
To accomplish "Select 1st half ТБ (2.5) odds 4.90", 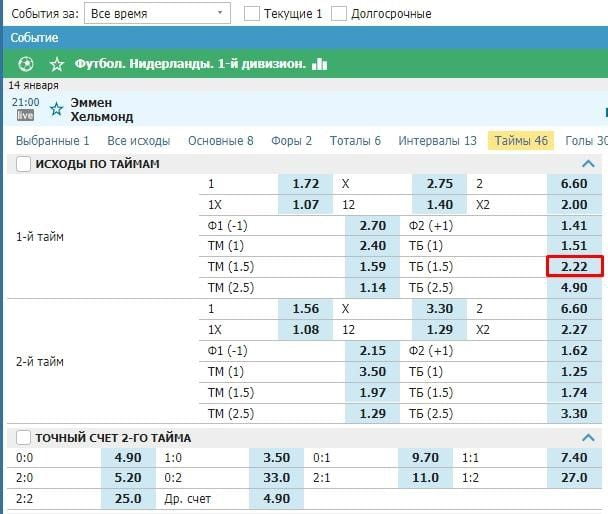I will tap(574, 288).
